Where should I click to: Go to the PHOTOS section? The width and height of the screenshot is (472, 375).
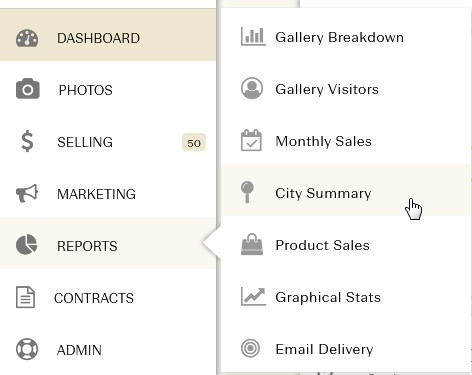click(x=108, y=90)
